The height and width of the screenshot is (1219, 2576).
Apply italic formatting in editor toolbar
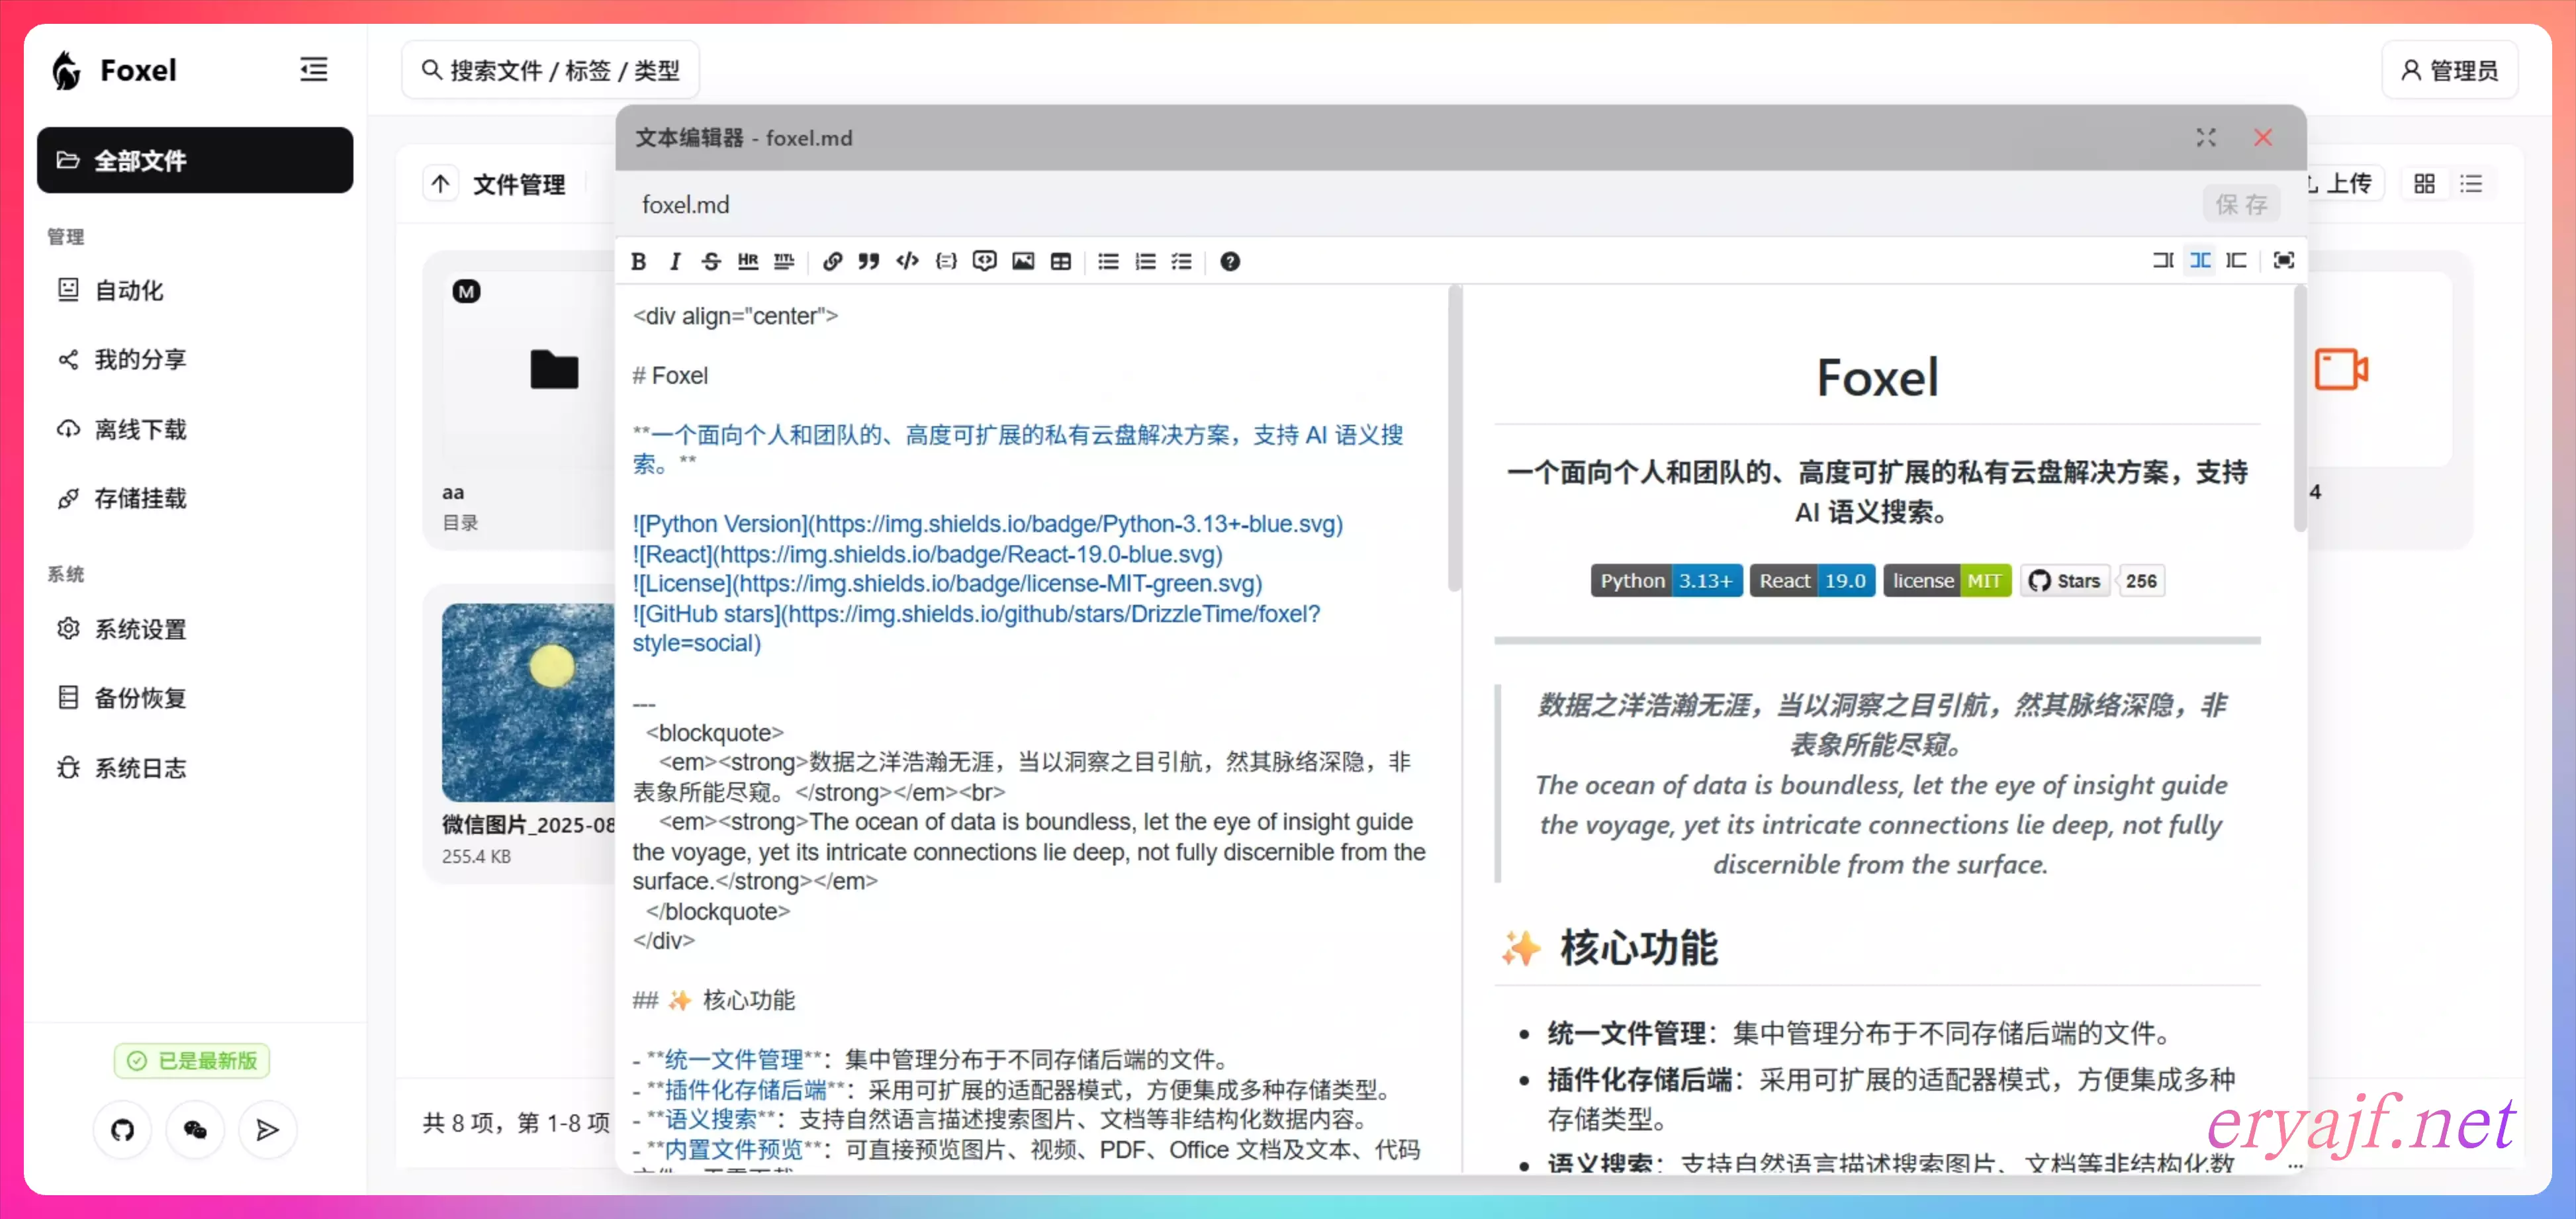[675, 261]
